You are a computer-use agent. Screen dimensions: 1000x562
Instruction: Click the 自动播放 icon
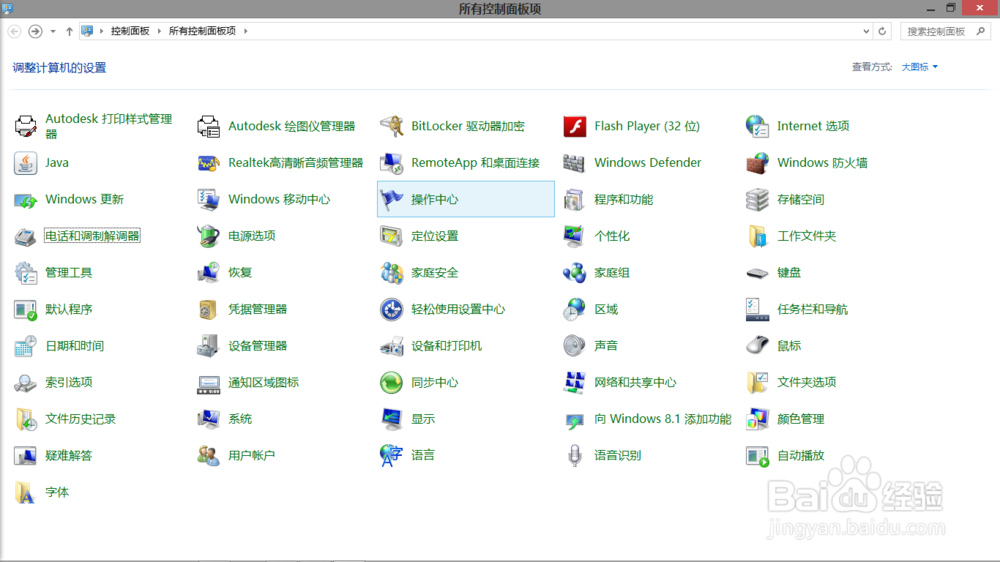click(757, 455)
